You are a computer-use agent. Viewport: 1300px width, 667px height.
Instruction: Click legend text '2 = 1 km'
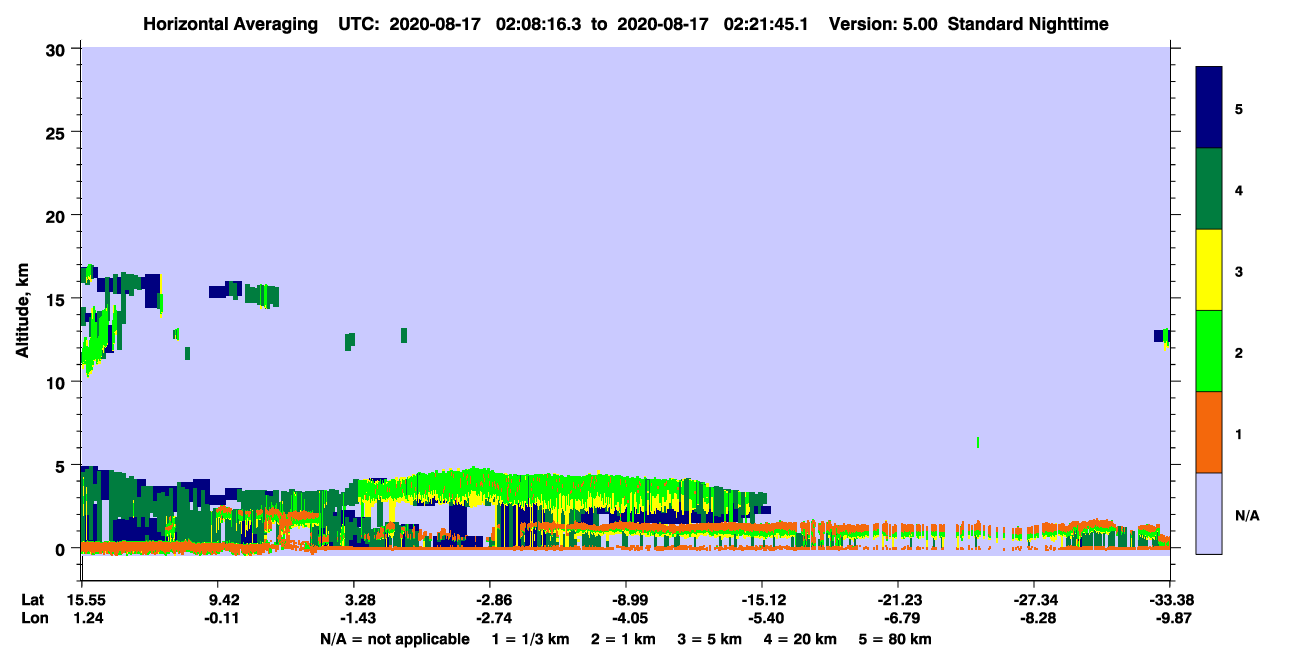tap(623, 639)
